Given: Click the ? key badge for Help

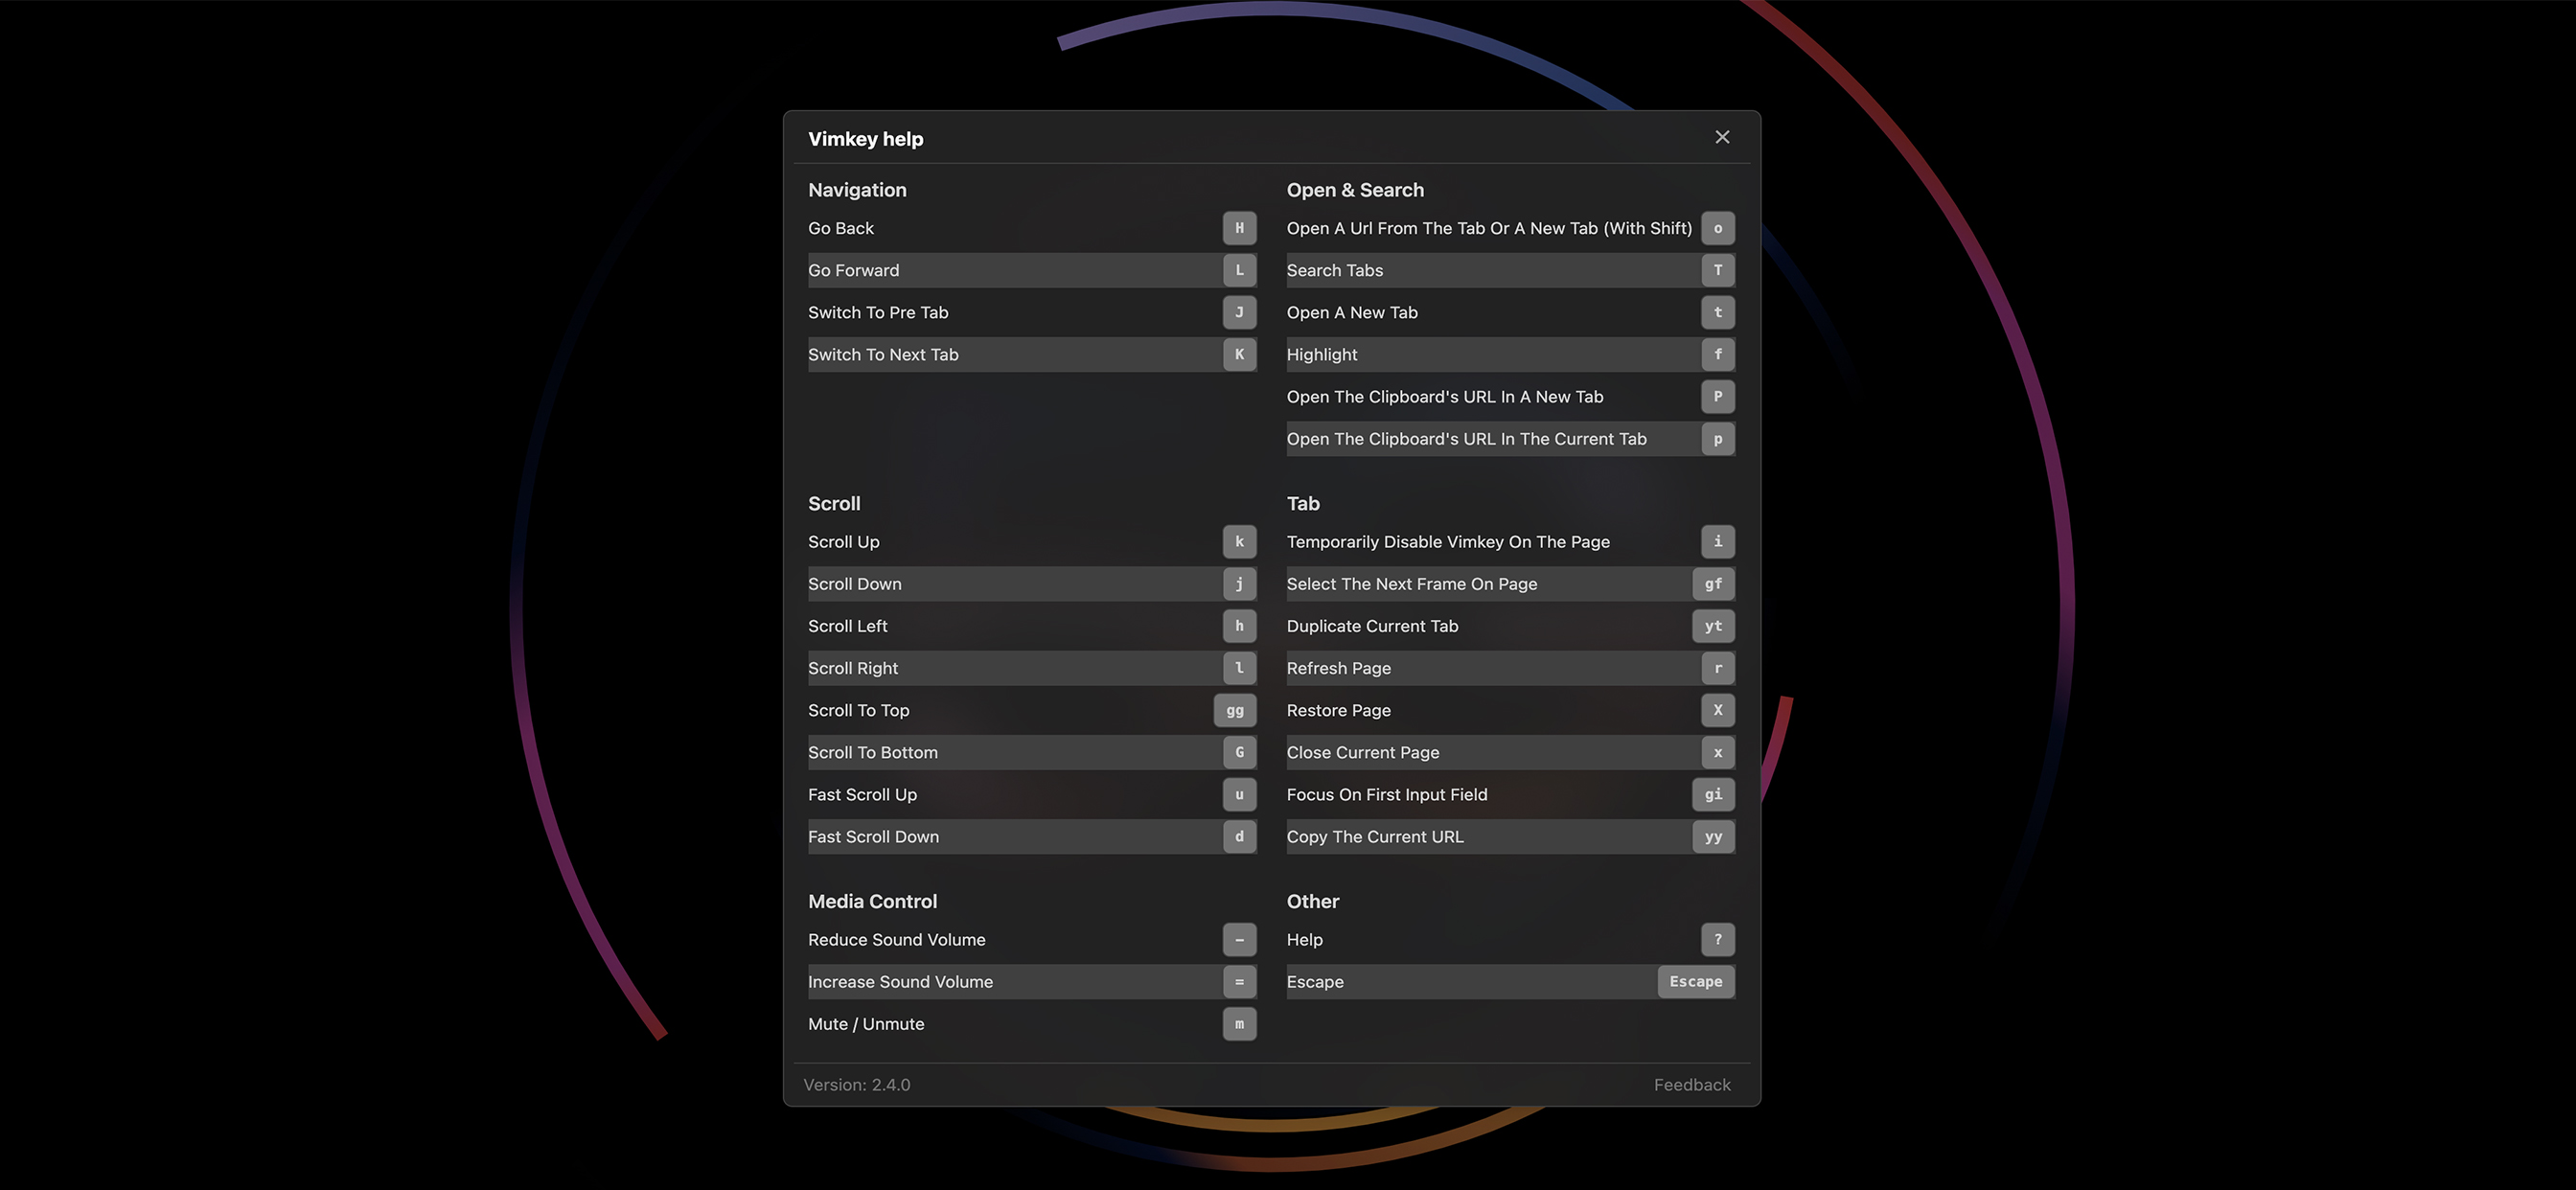Looking at the screenshot, I should (x=1718, y=939).
